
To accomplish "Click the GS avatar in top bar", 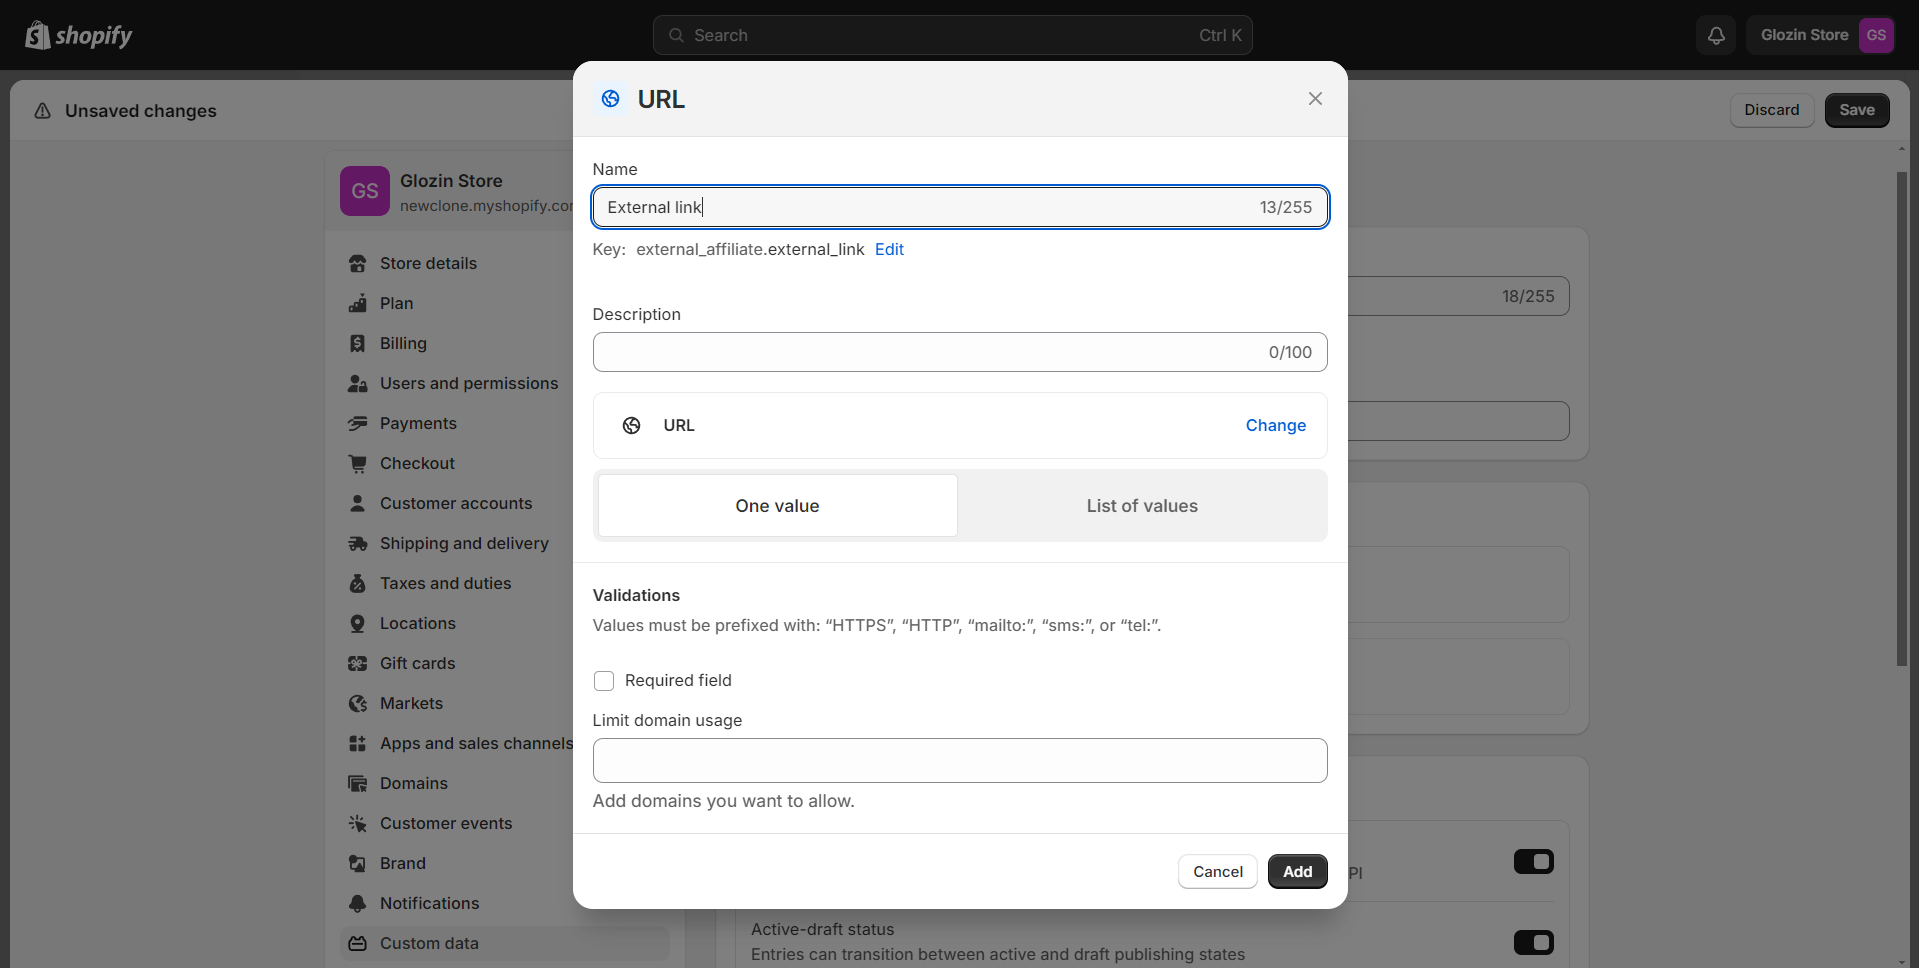I will pos(1876,35).
